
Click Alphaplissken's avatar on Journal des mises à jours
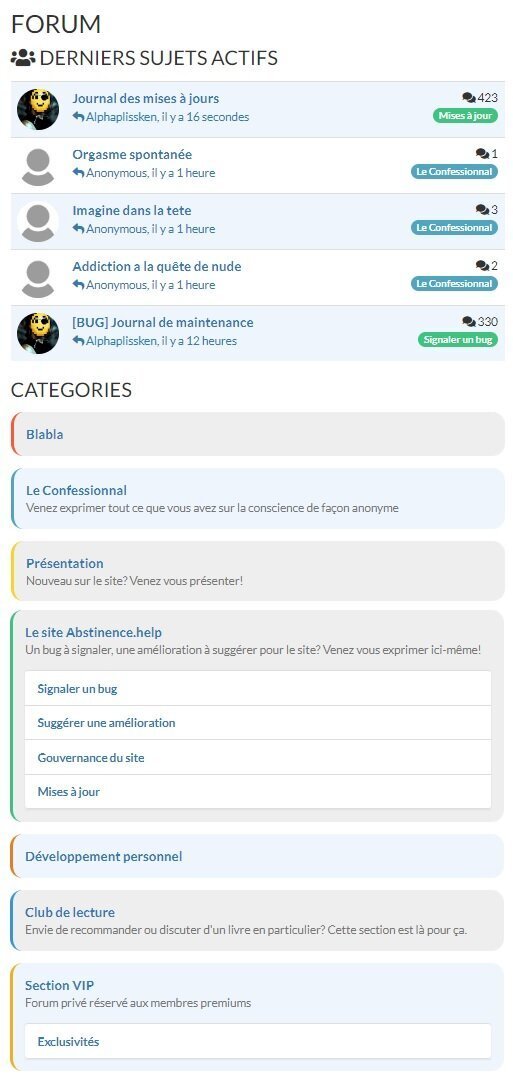pyautogui.click(x=38, y=109)
